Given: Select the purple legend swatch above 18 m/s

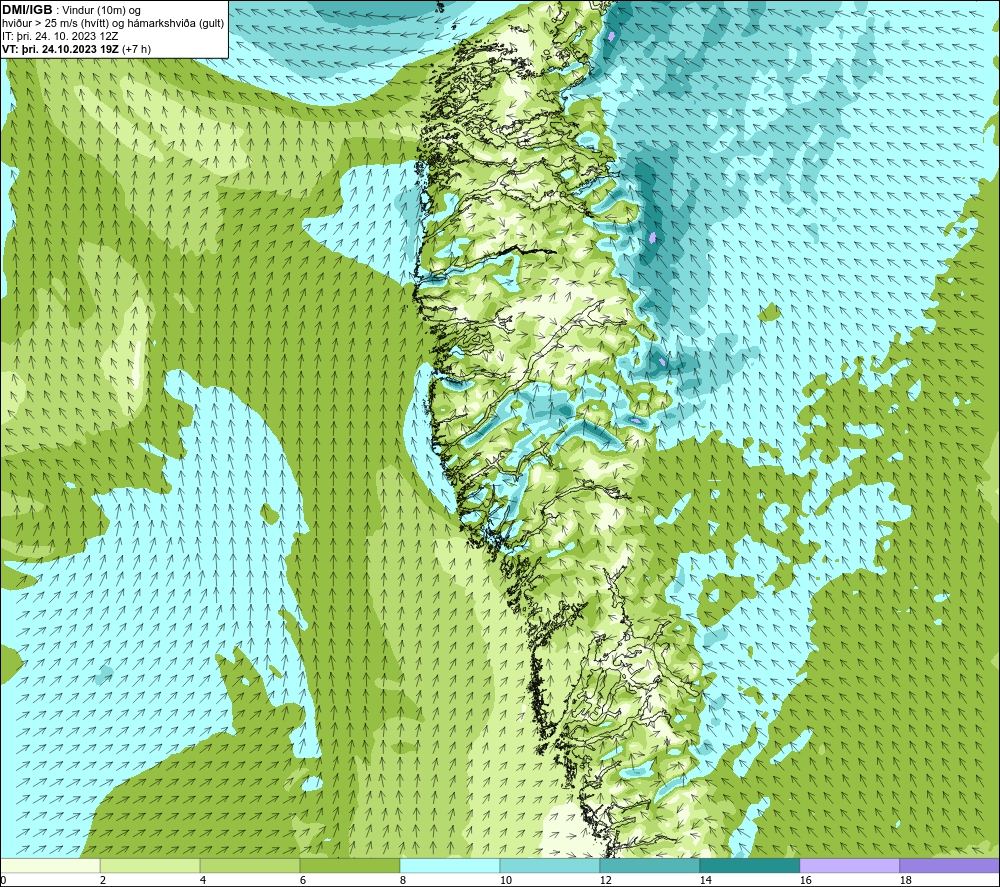Looking at the screenshot, I should (x=949, y=865).
